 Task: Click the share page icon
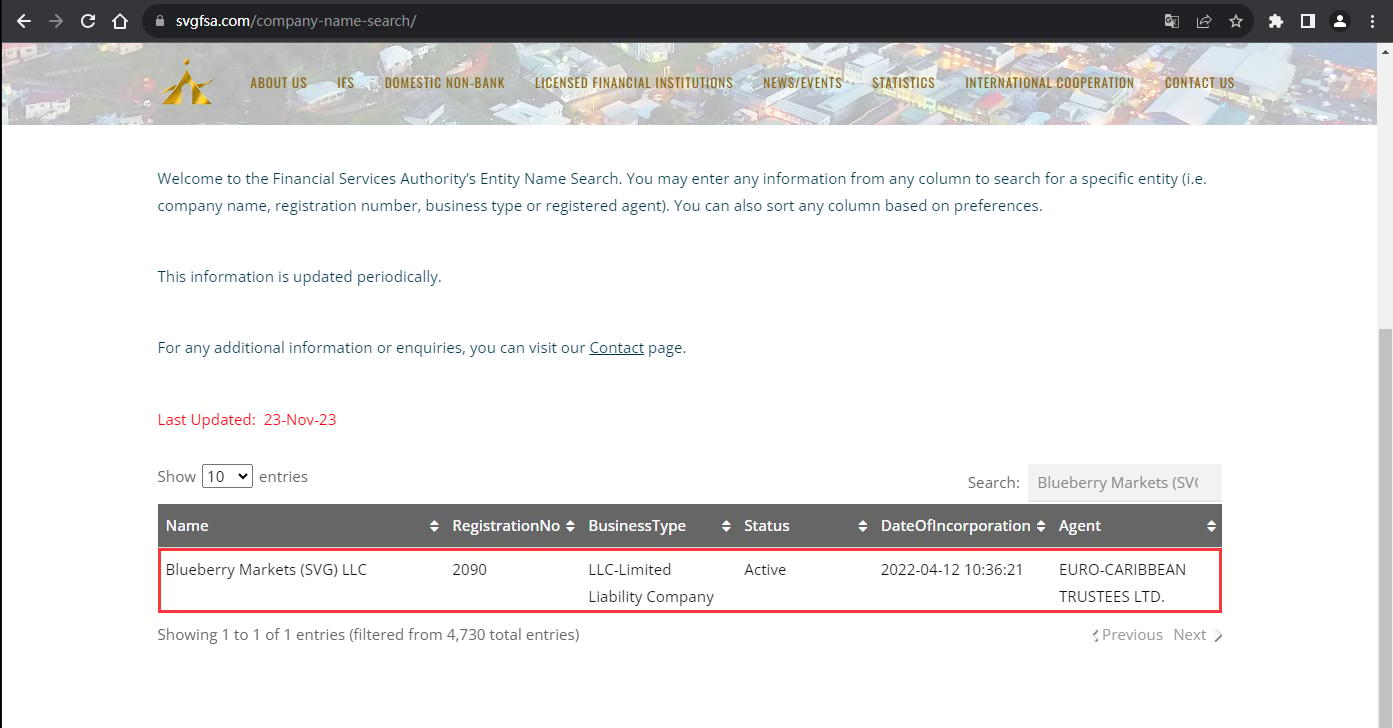[1204, 21]
